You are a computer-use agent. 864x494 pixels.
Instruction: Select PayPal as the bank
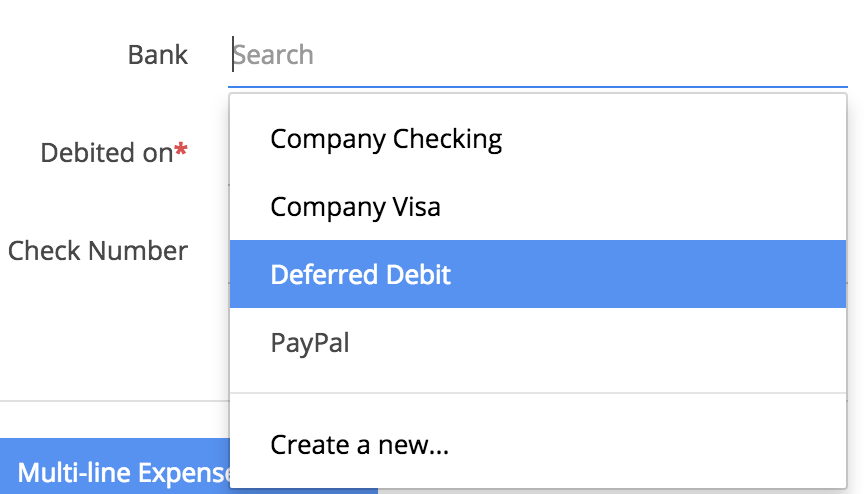538,342
